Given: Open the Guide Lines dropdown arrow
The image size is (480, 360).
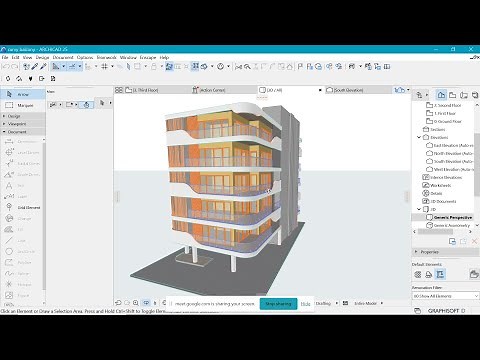Looking at the screenshot, I should tap(63, 67).
